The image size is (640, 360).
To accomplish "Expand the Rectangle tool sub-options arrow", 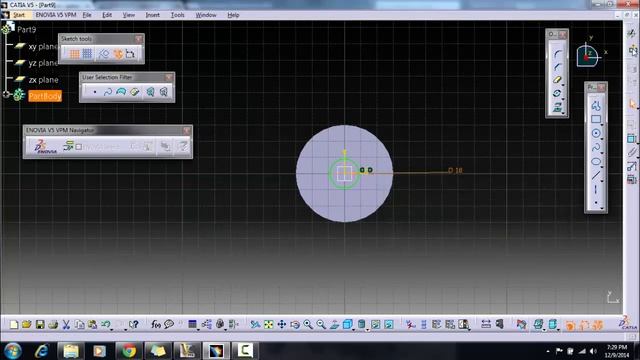I will 602,124.
